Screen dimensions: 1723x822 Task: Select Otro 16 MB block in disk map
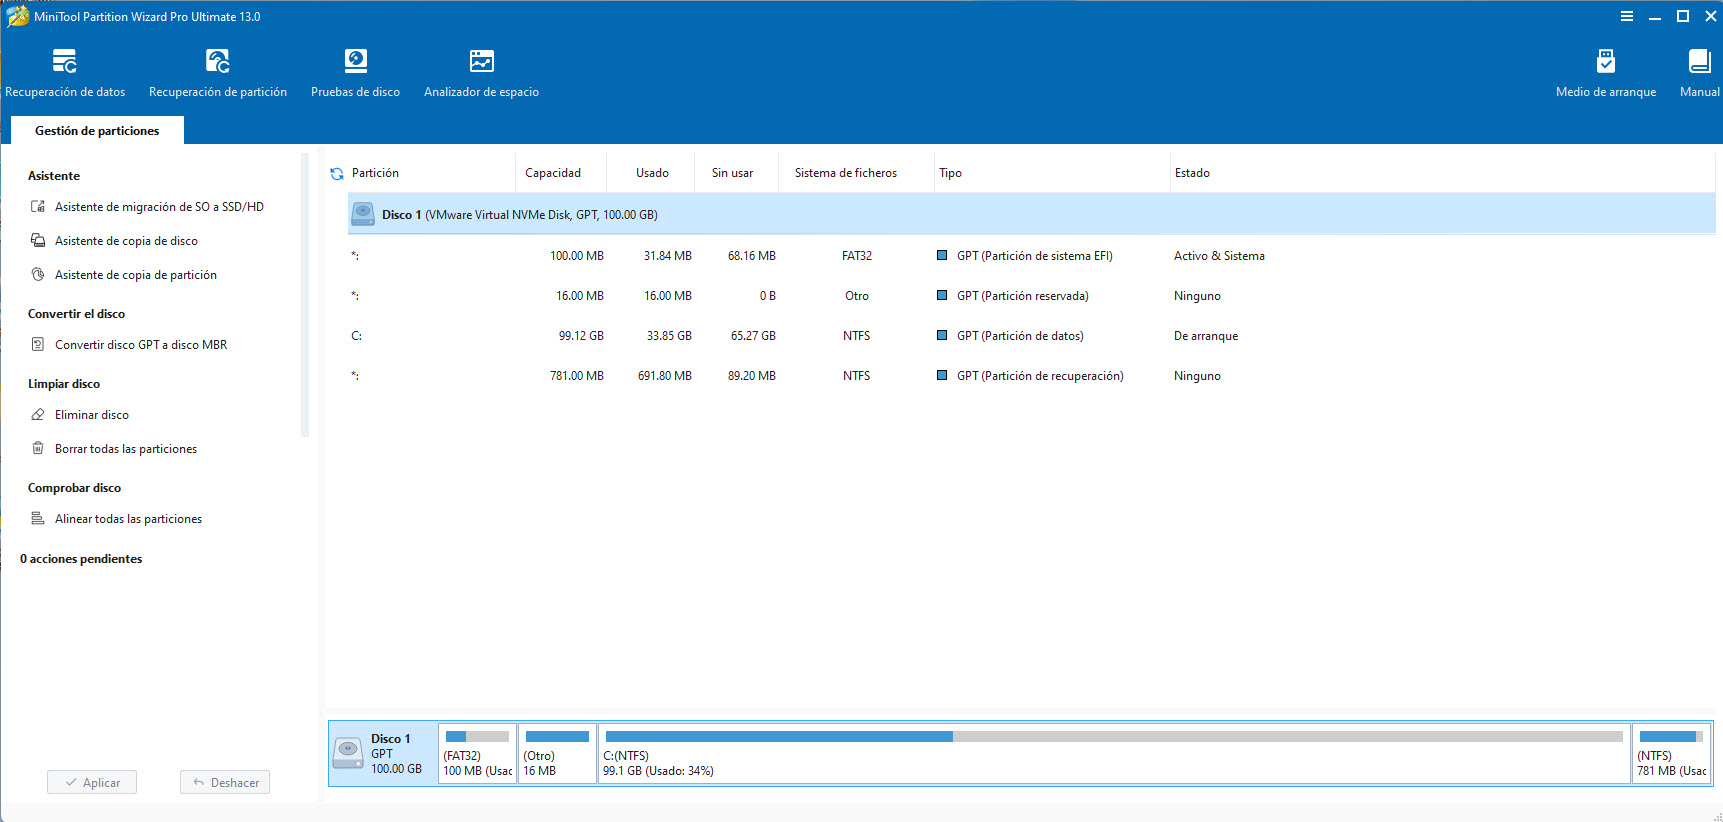click(x=557, y=753)
